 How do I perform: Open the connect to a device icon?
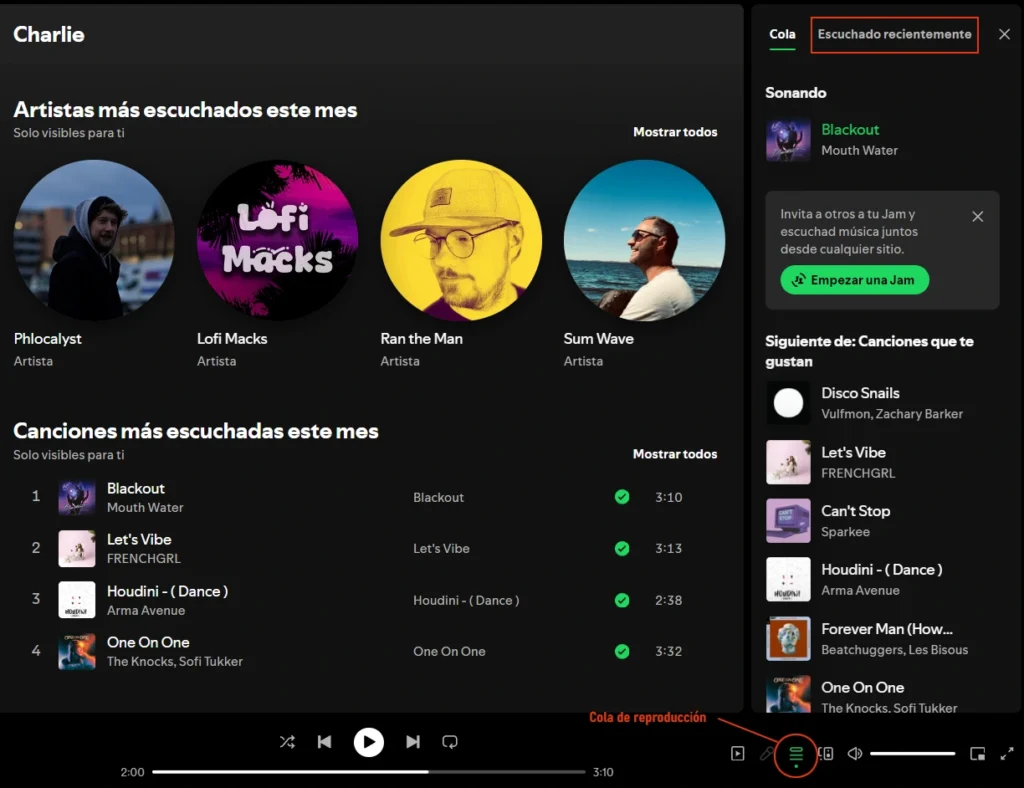tap(825, 754)
